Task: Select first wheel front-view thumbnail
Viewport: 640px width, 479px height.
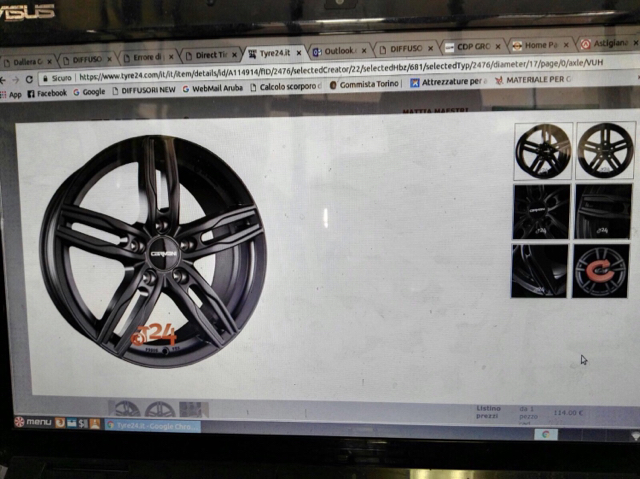Action: [x=542, y=151]
